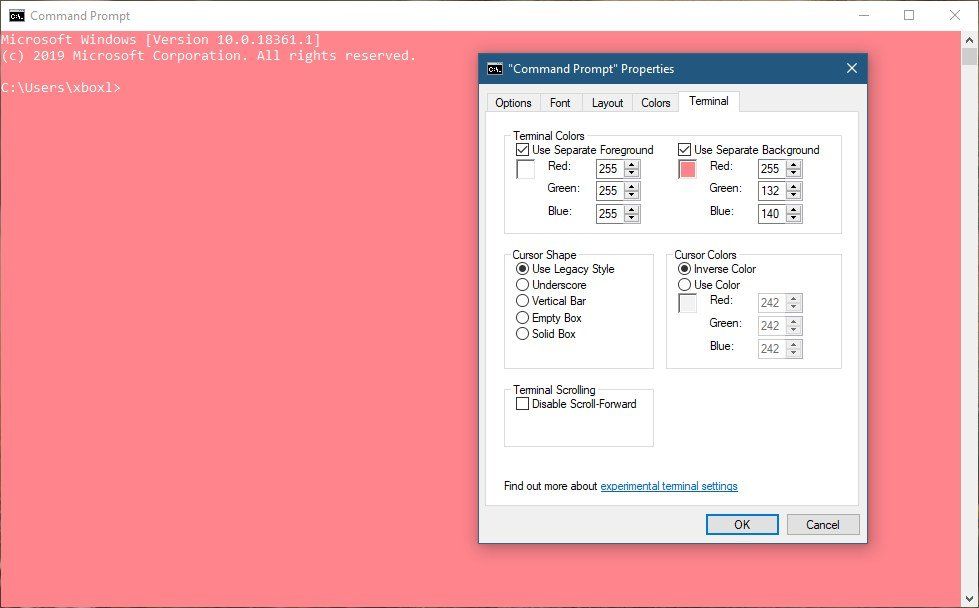This screenshot has width=979, height=608.
Task: Dismiss dialog with Cancel button
Action: [822, 524]
